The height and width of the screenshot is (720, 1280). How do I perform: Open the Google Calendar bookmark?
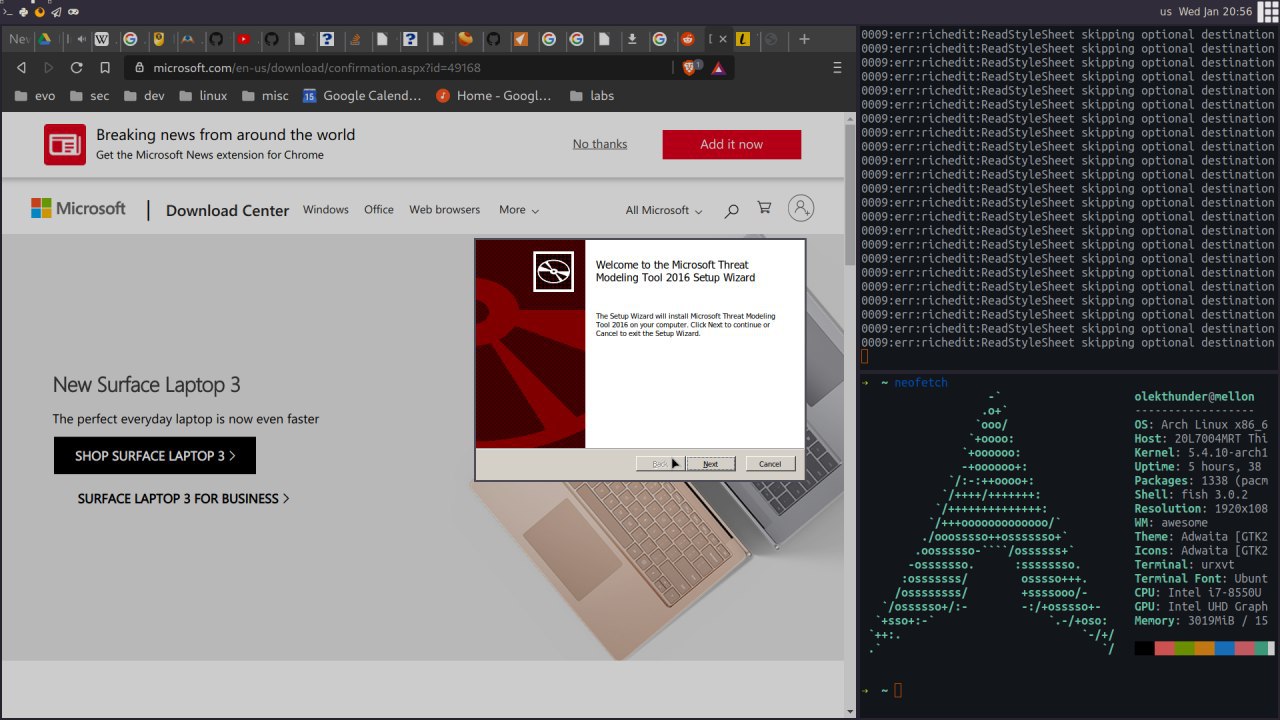pyautogui.click(x=362, y=96)
